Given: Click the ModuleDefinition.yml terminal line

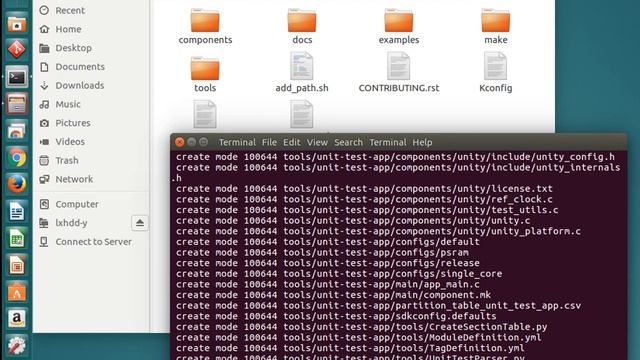Looking at the screenshot, I should [x=358, y=337].
